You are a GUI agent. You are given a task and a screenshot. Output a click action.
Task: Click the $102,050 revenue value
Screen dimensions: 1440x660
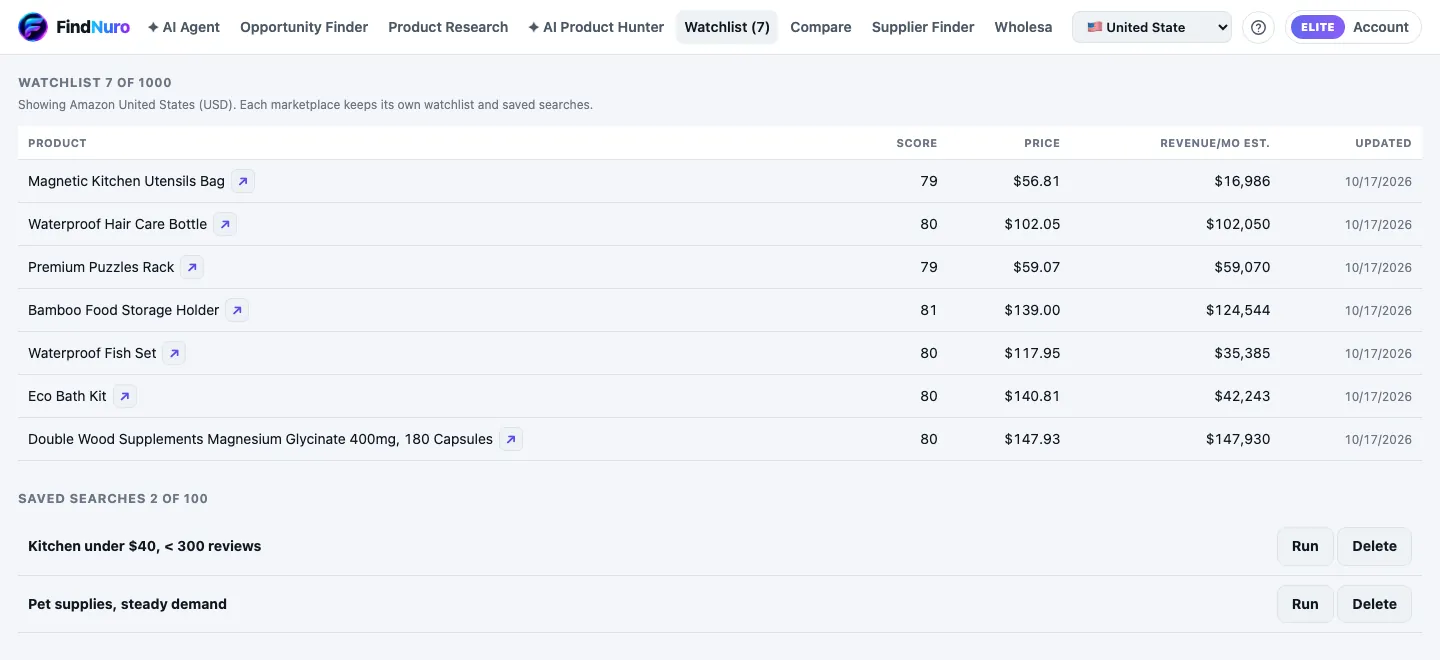tap(1238, 224)
